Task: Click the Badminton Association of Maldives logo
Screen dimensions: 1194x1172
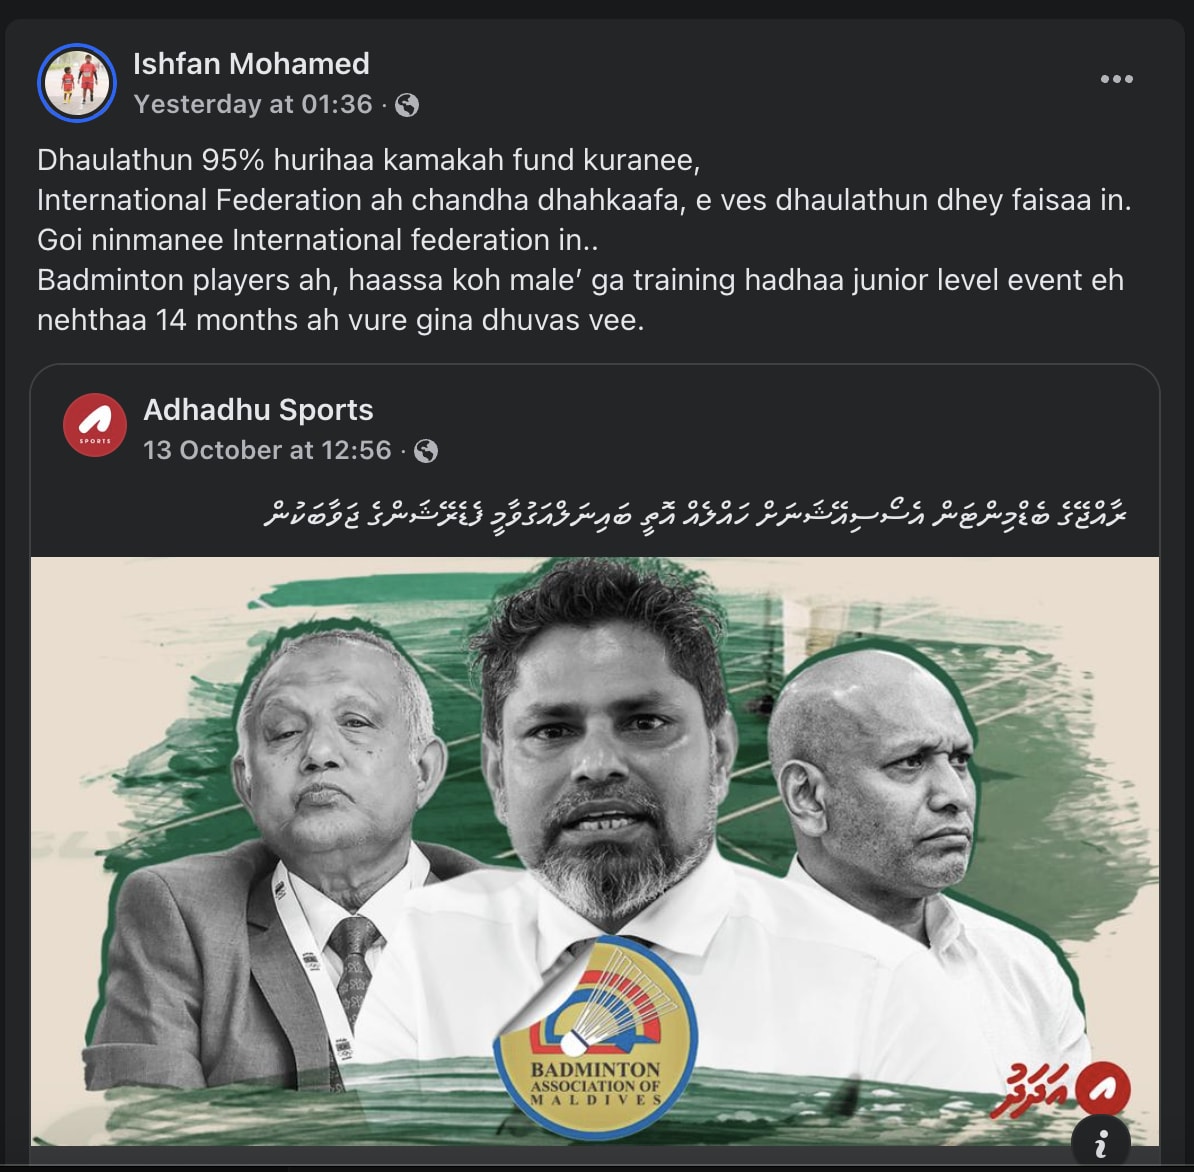Action: (595, 1038)
